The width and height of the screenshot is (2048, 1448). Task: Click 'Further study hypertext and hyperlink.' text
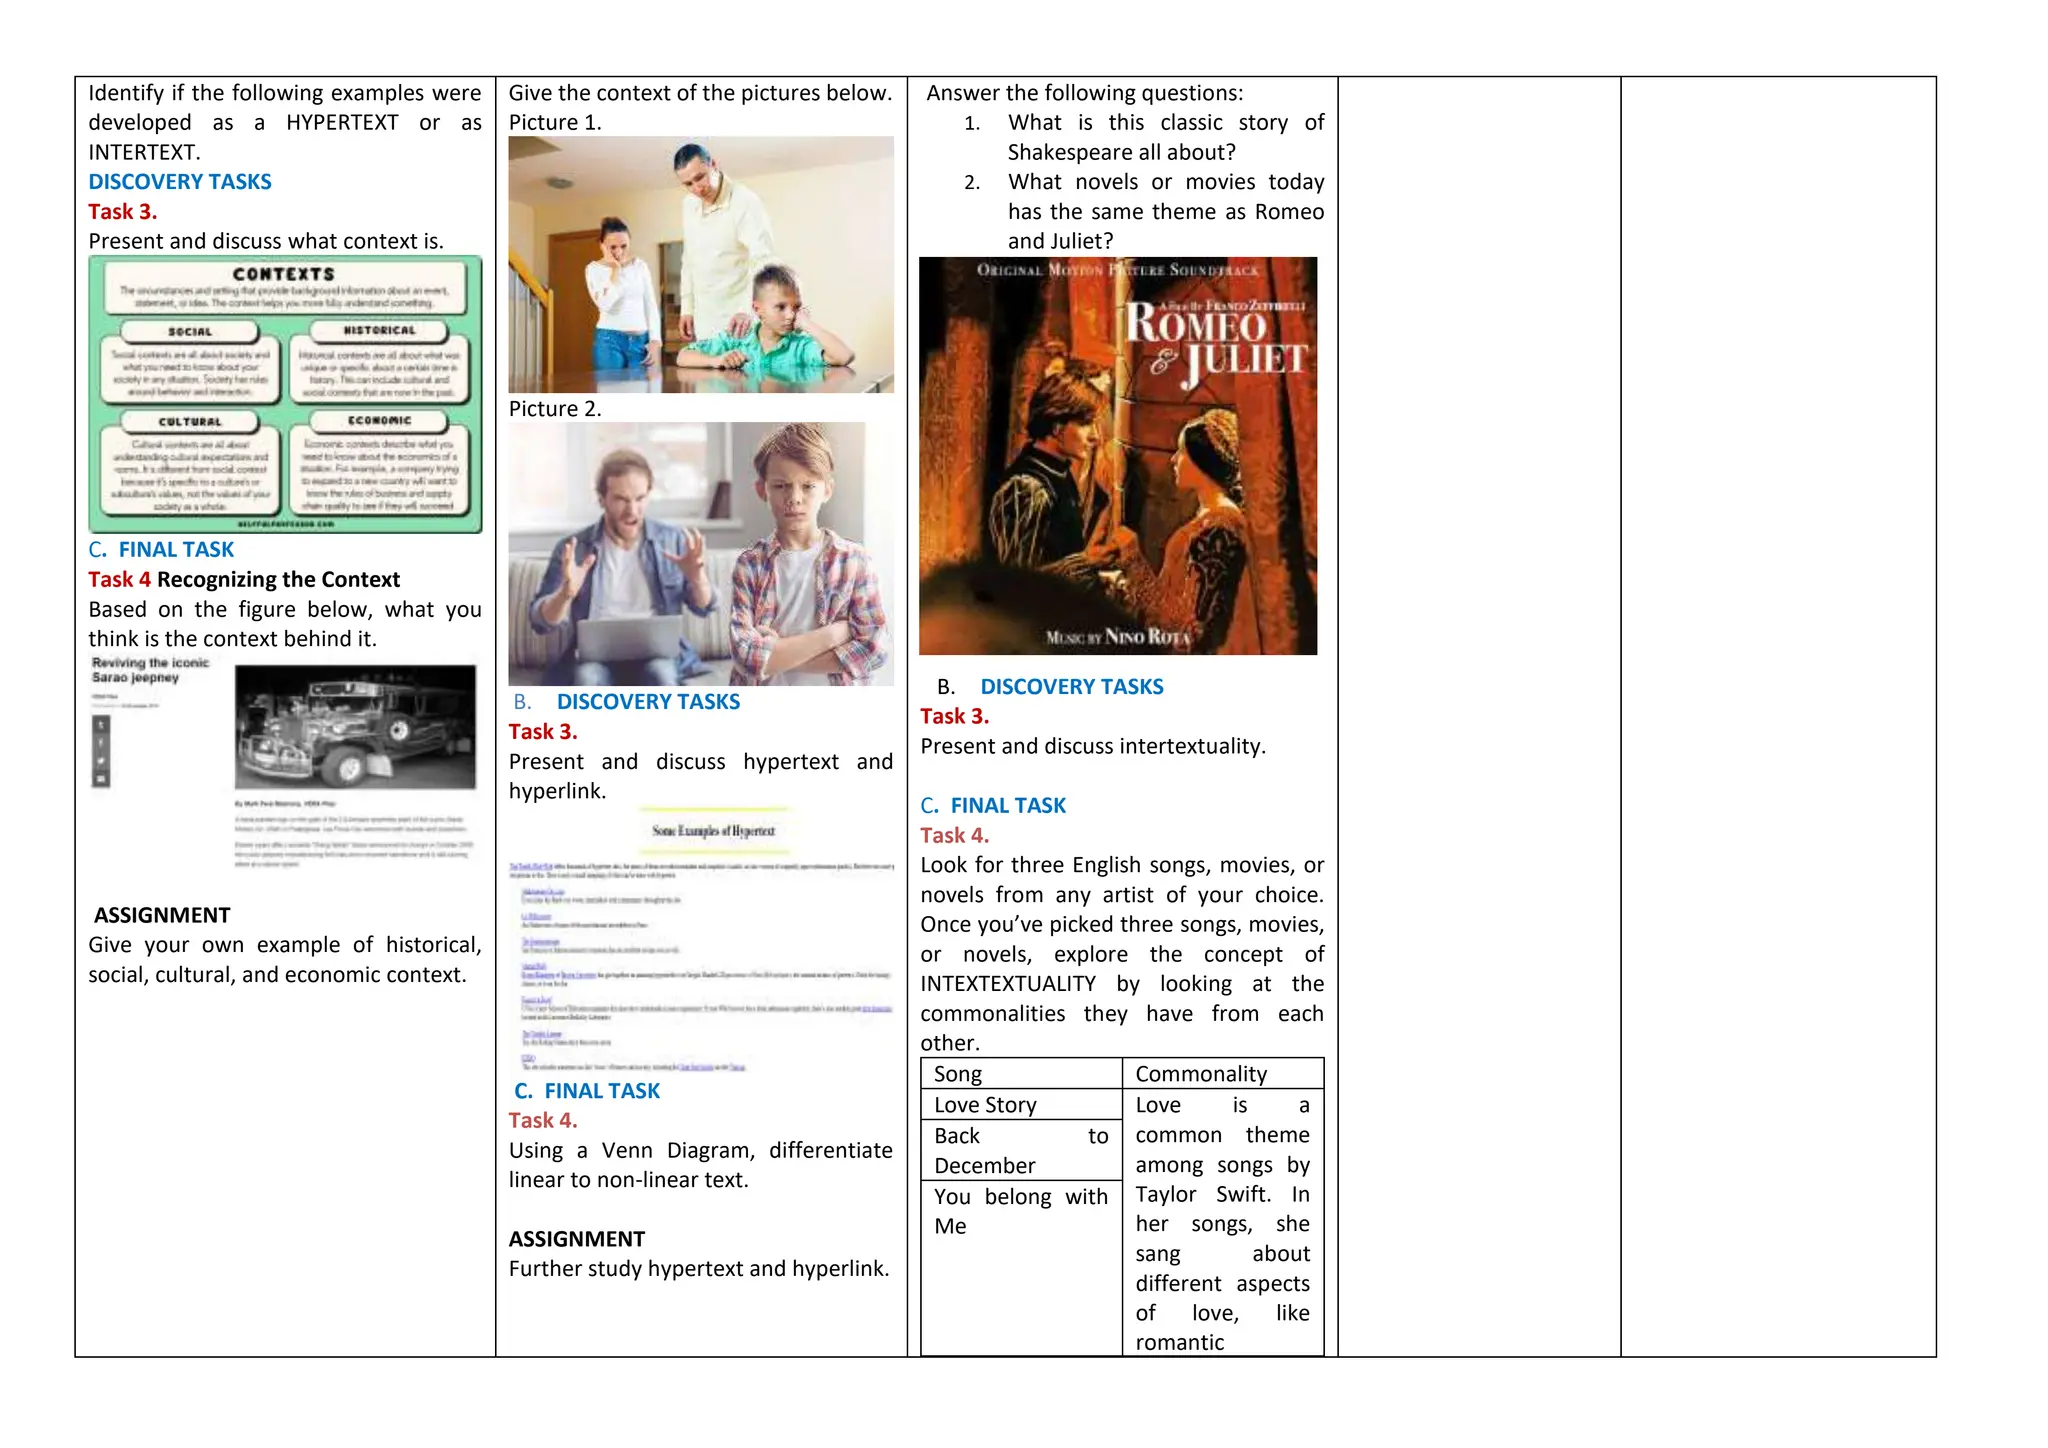coord(699,1269)
